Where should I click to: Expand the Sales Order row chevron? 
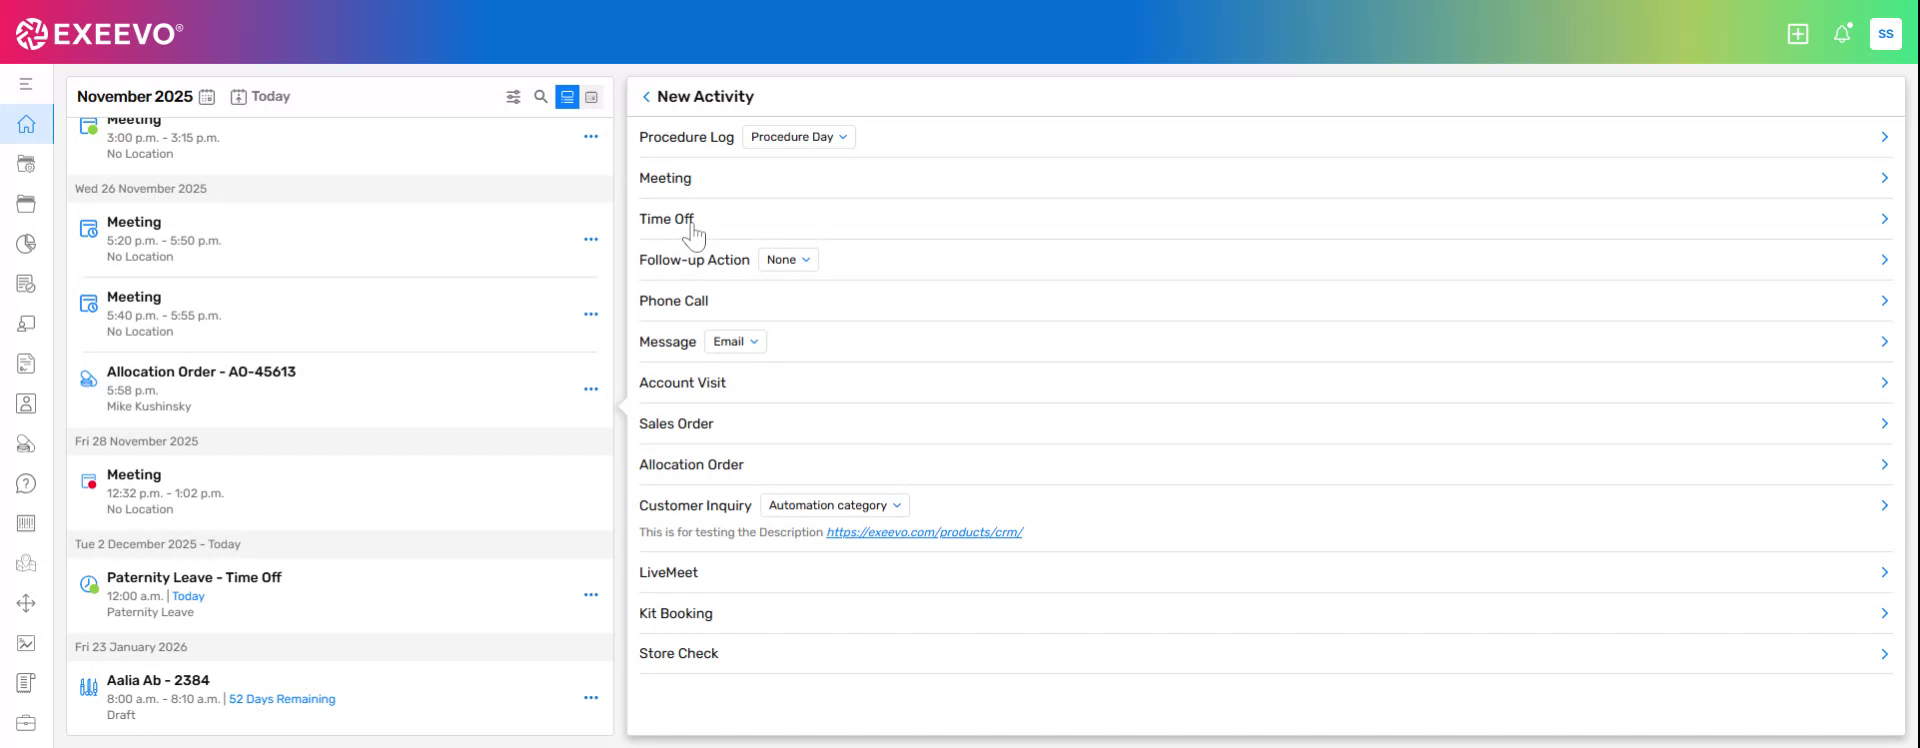(1884, 424)
